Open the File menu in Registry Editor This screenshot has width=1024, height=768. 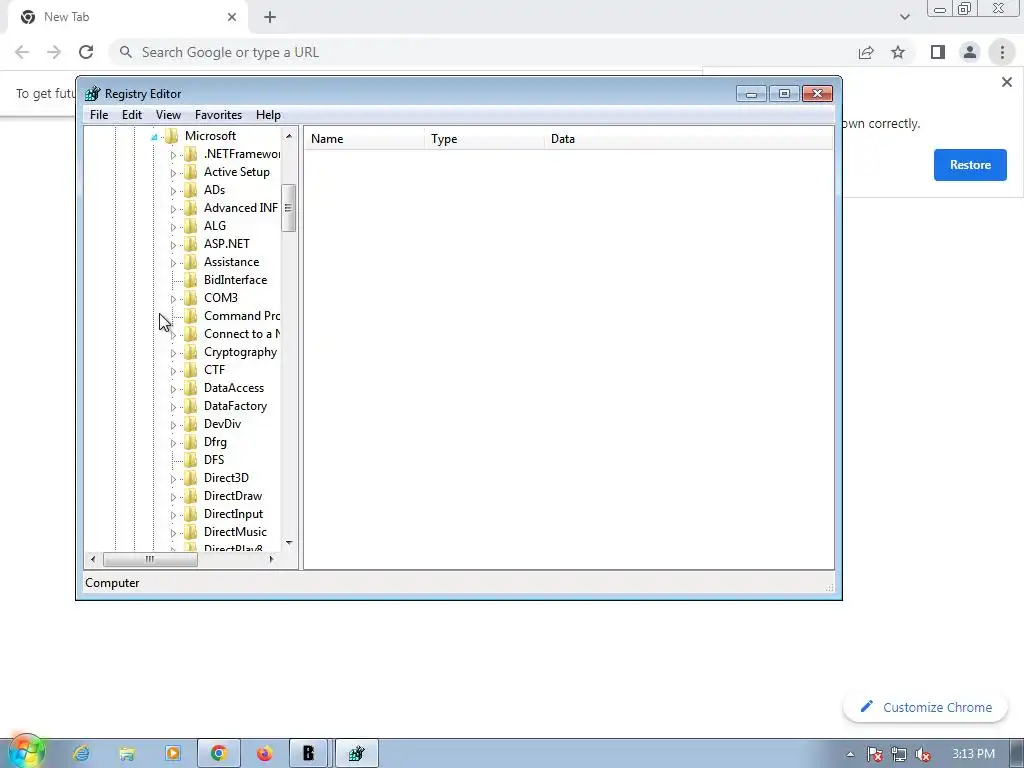point(99,115)
